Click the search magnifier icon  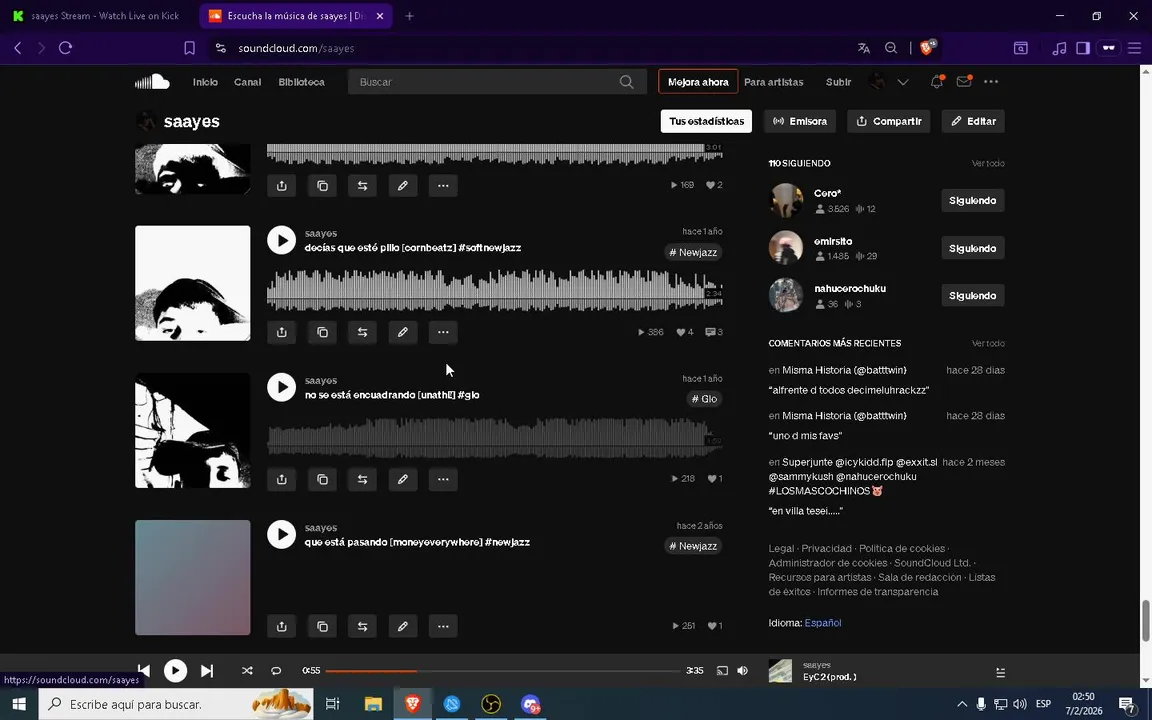click(627, 82)
